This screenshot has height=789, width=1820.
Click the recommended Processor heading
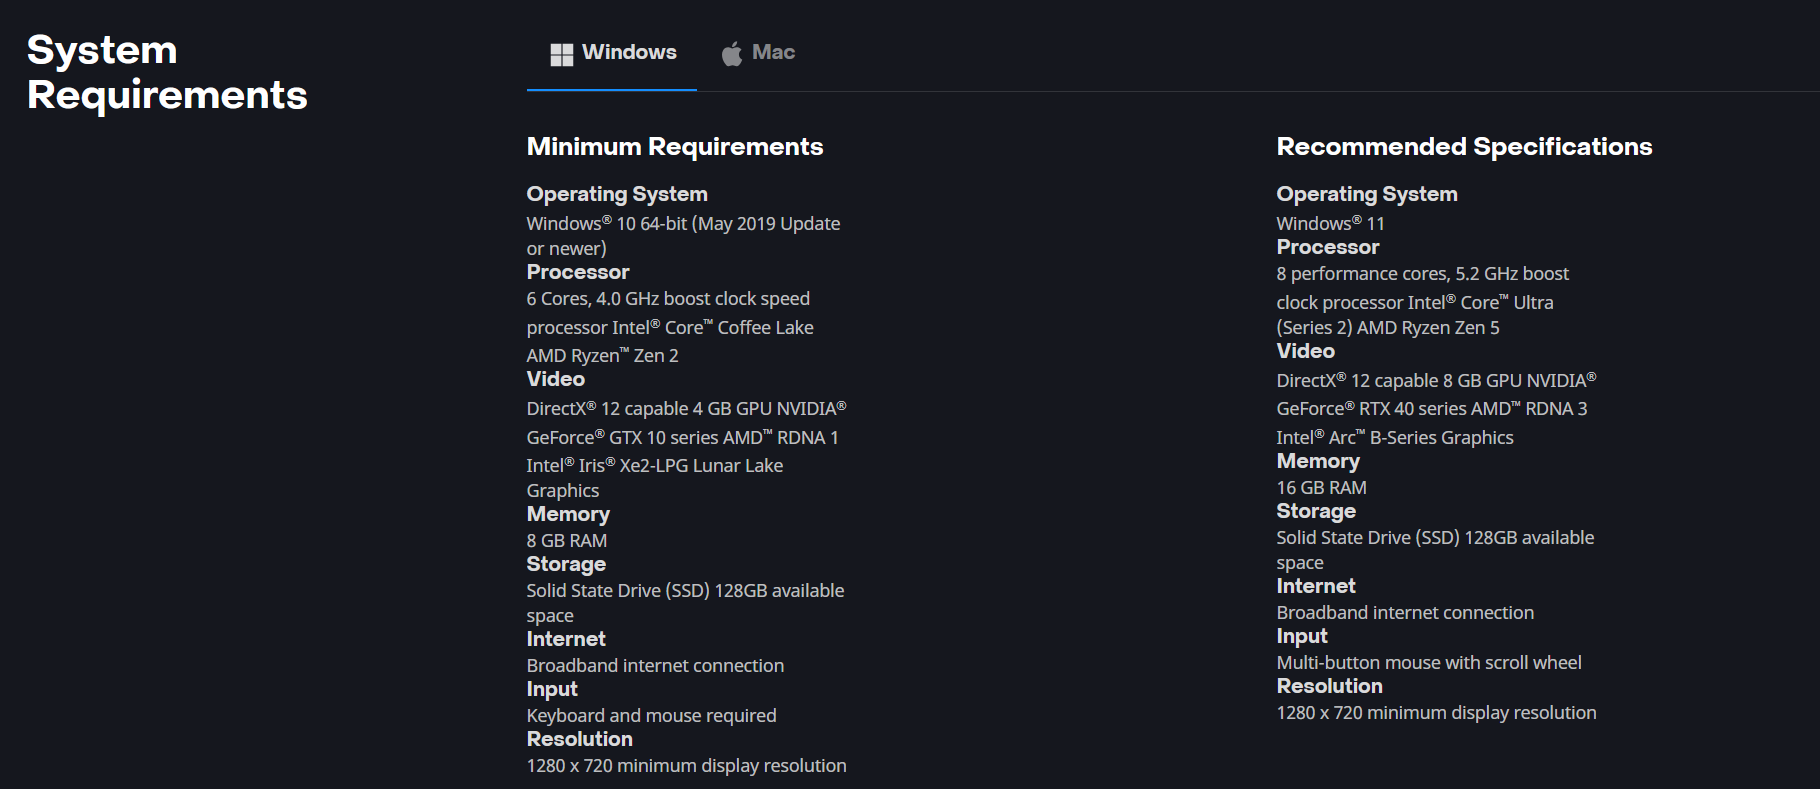point(1327,247)
